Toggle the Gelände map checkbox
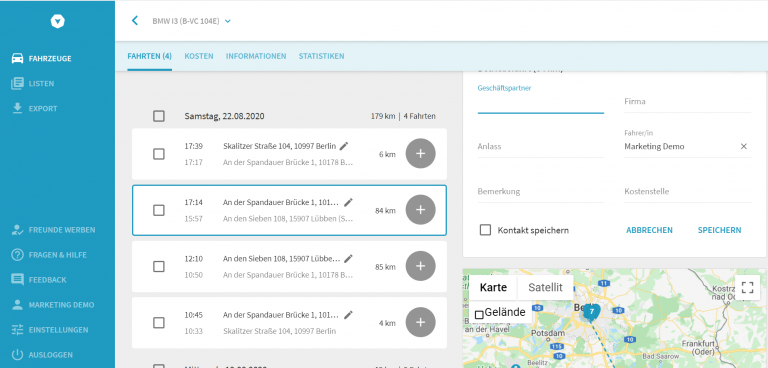The width and height of the screenshot is (768, 368). coord(480,315)
